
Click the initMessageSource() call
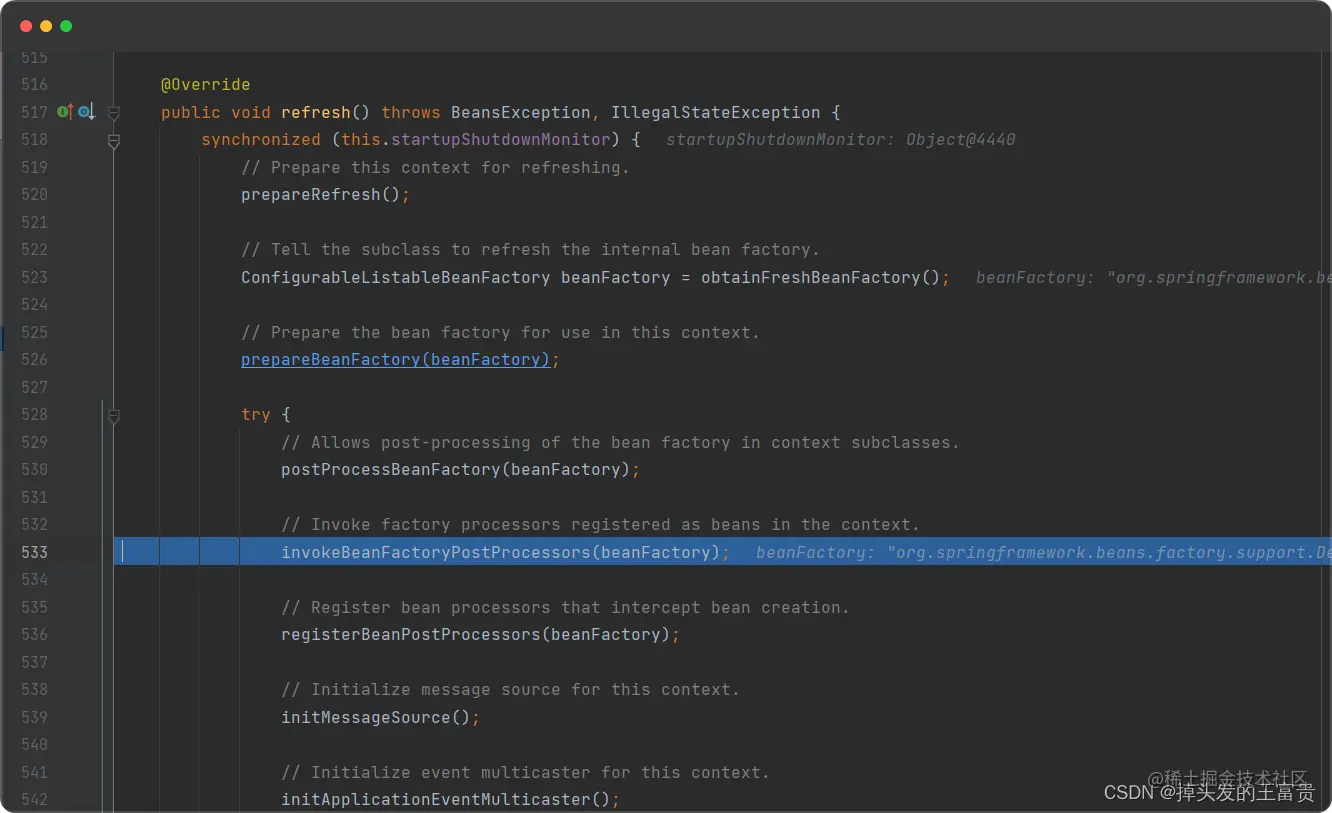(375, 717)
